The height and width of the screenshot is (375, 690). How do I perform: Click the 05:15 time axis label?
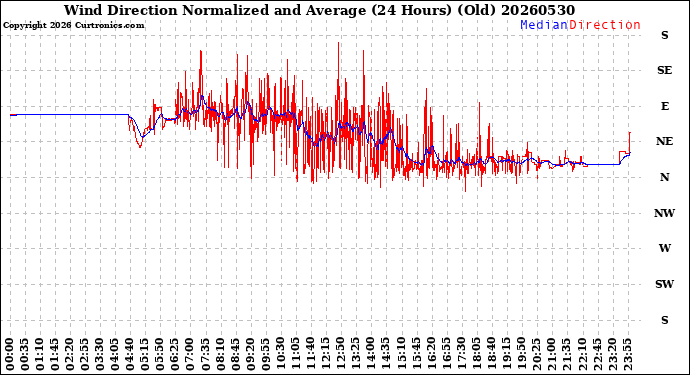tap(145, 354)
